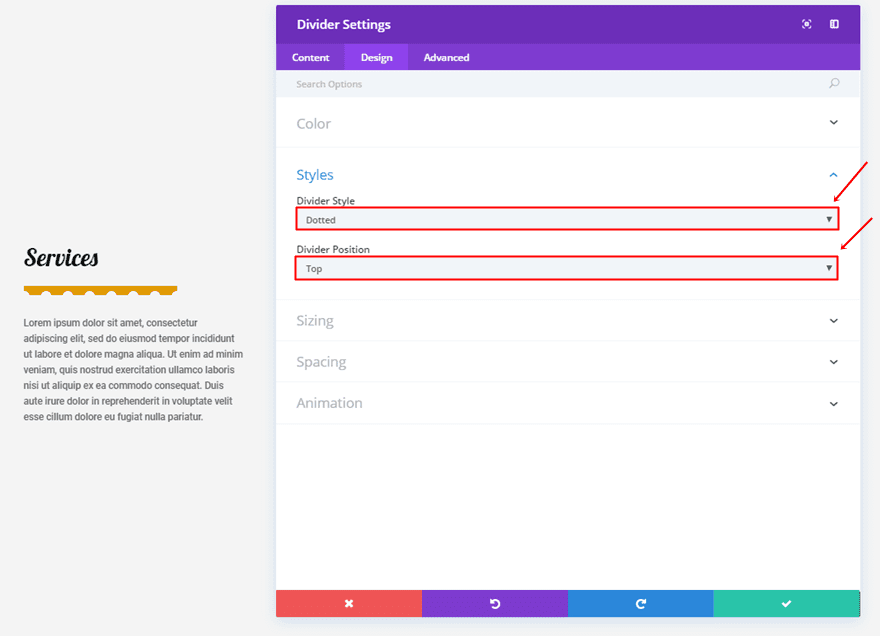Click the Services heading in preview
This screenshot has width=880, height=636.
(61, 258)
